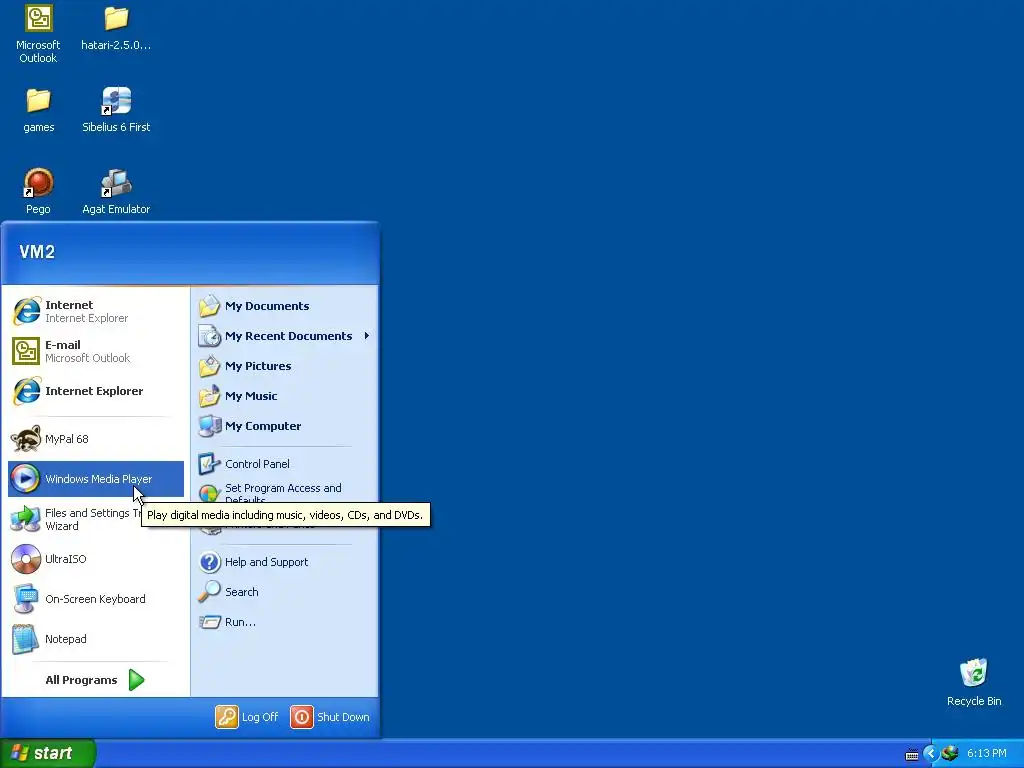Open Notepad from Start menu
Image resolution: width=1024 pixels, height=768 pixels.
(x=95, y=639)
